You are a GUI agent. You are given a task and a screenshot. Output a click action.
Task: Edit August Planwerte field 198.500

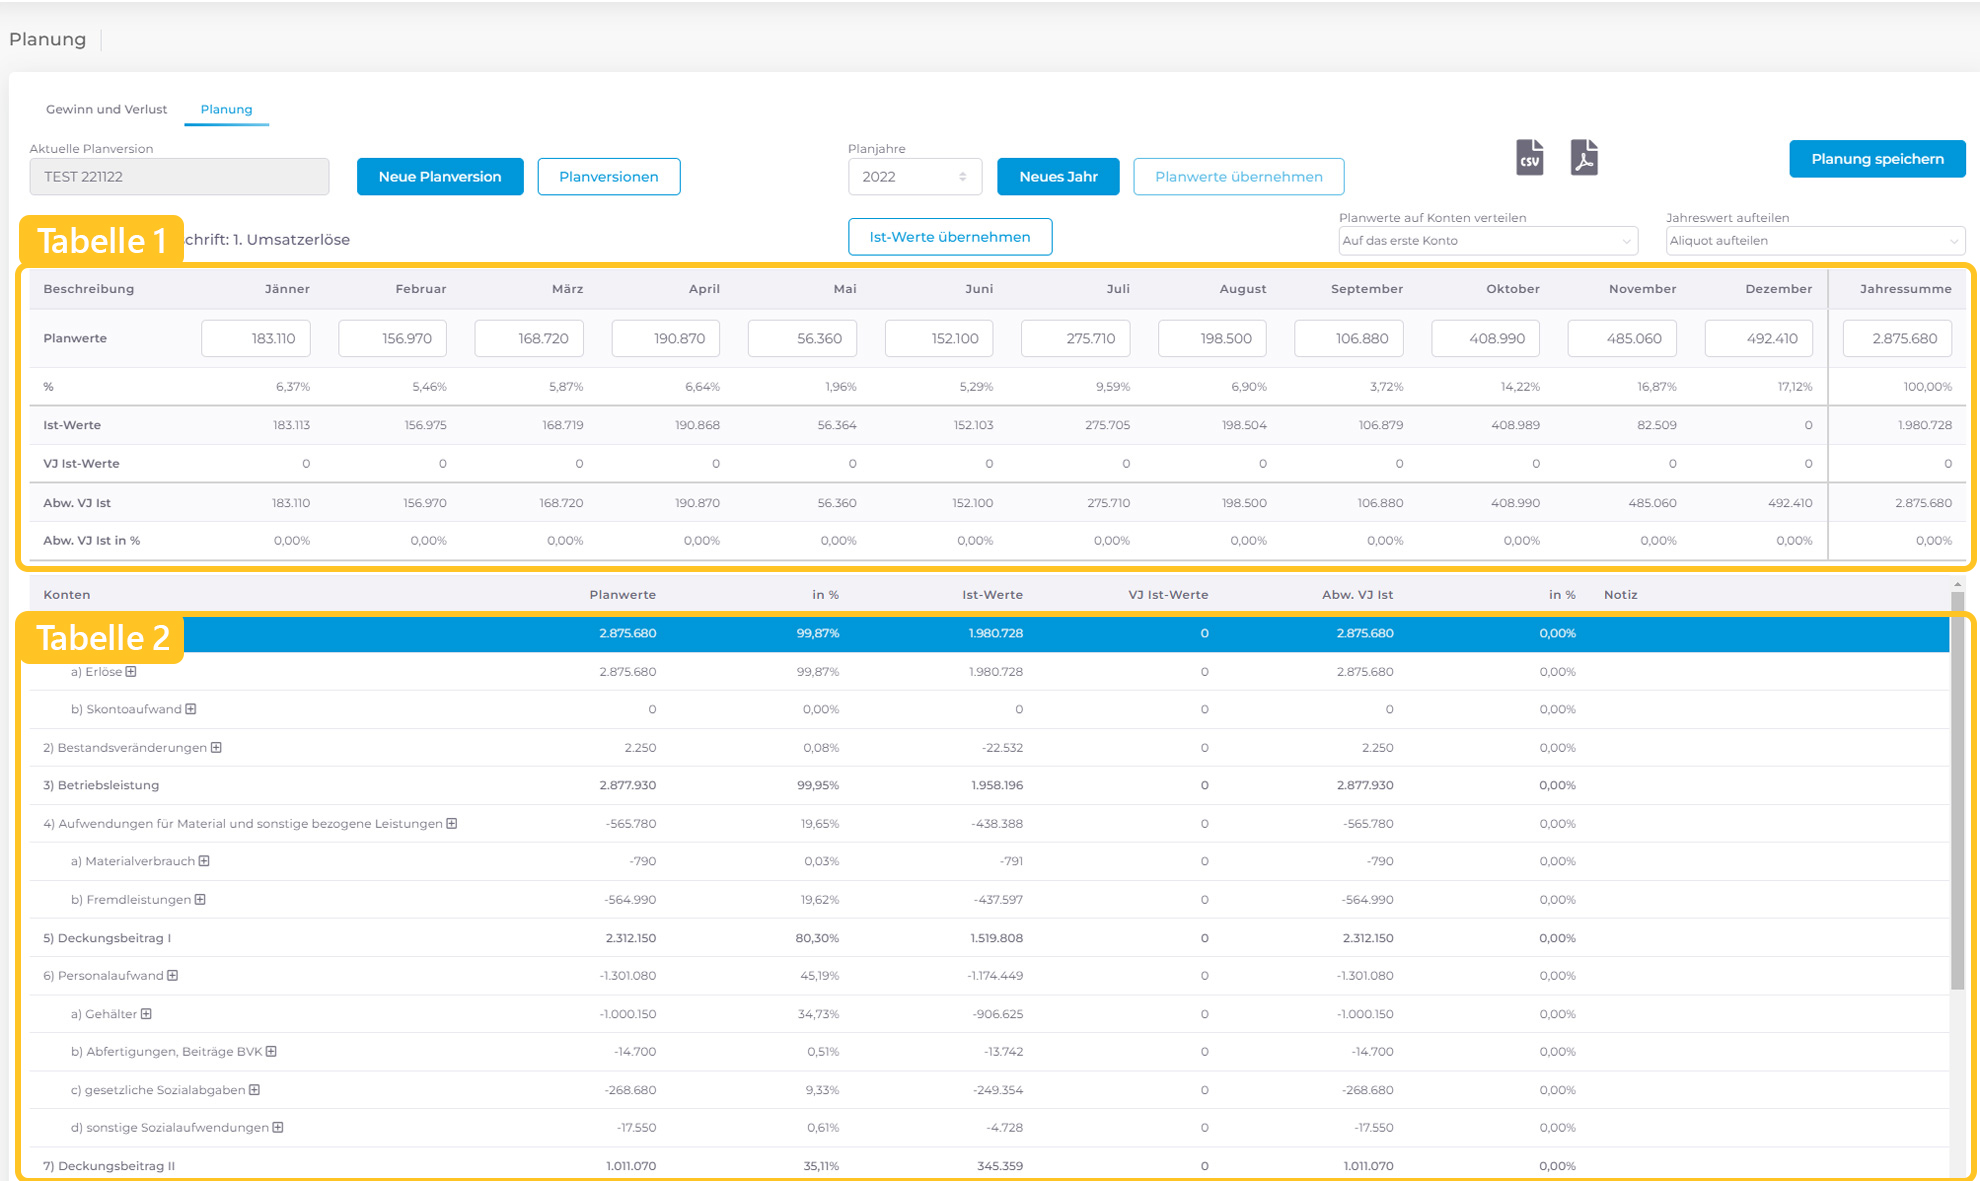pos(1212,338)
